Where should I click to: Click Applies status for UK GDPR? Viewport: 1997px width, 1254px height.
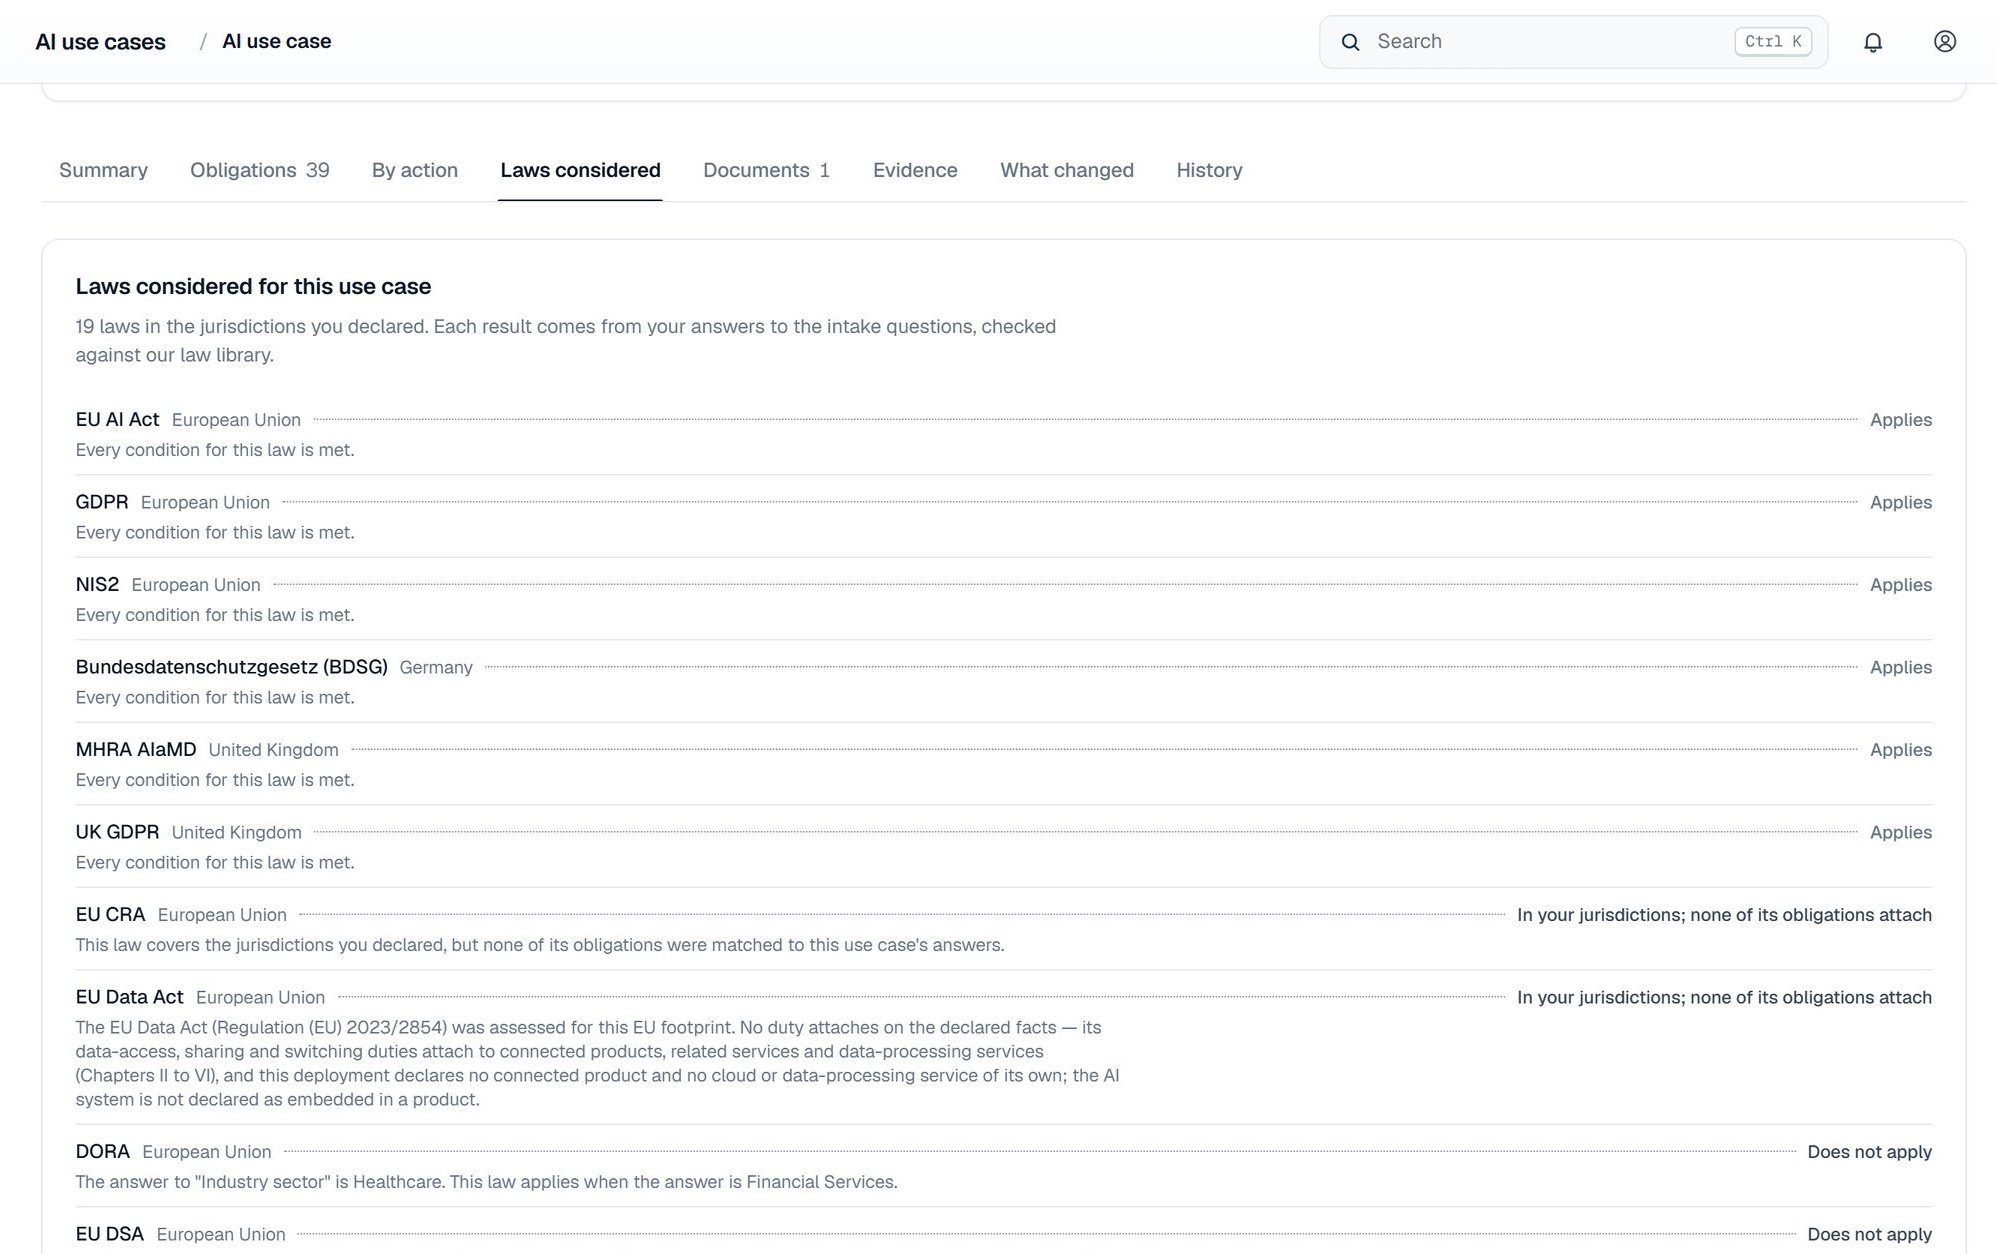(x=1900, y=832)
